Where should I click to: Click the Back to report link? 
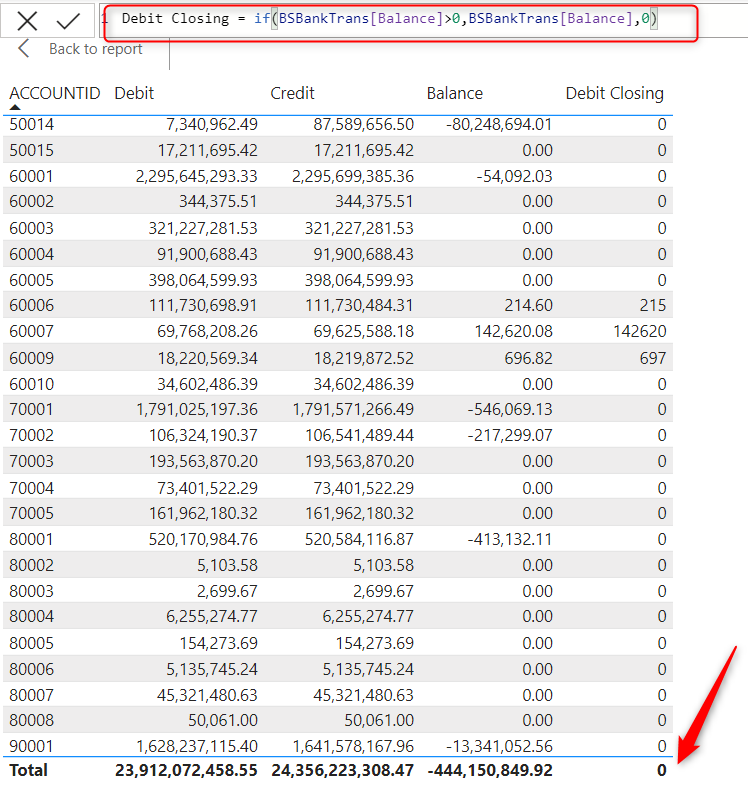point(95,49)
